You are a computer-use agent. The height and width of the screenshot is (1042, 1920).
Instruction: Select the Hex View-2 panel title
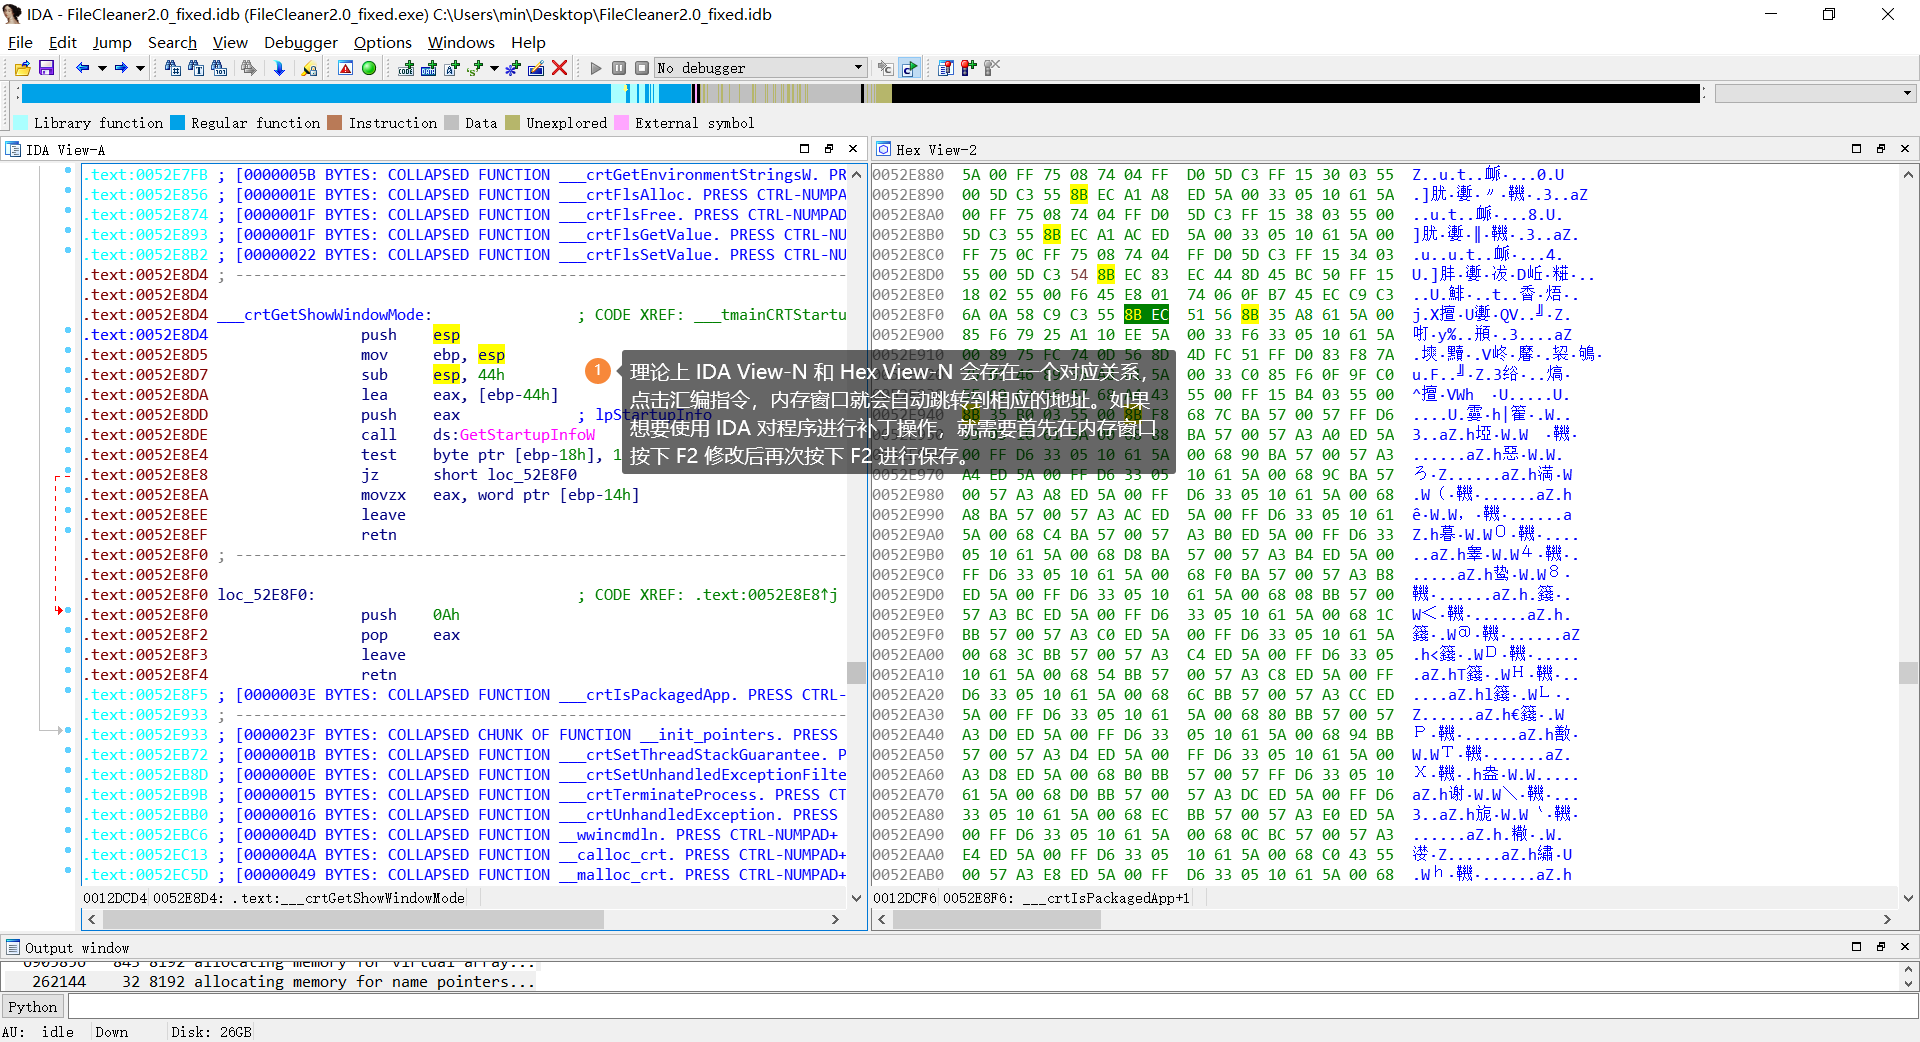tap(936, 150)
